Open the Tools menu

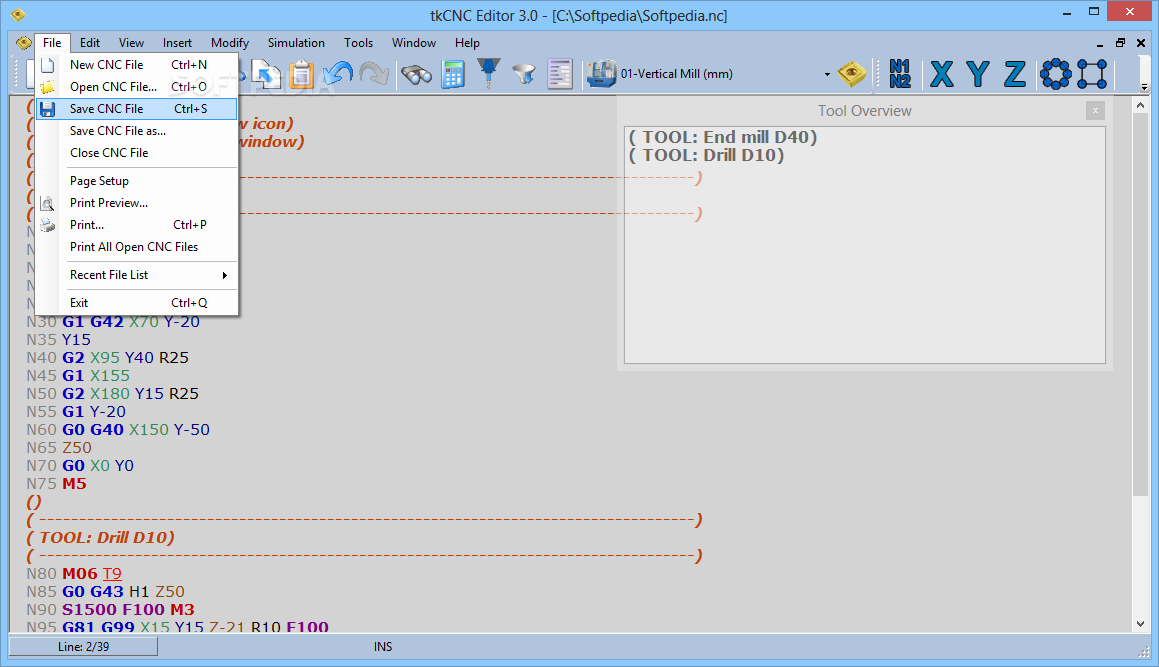[358, 43]
